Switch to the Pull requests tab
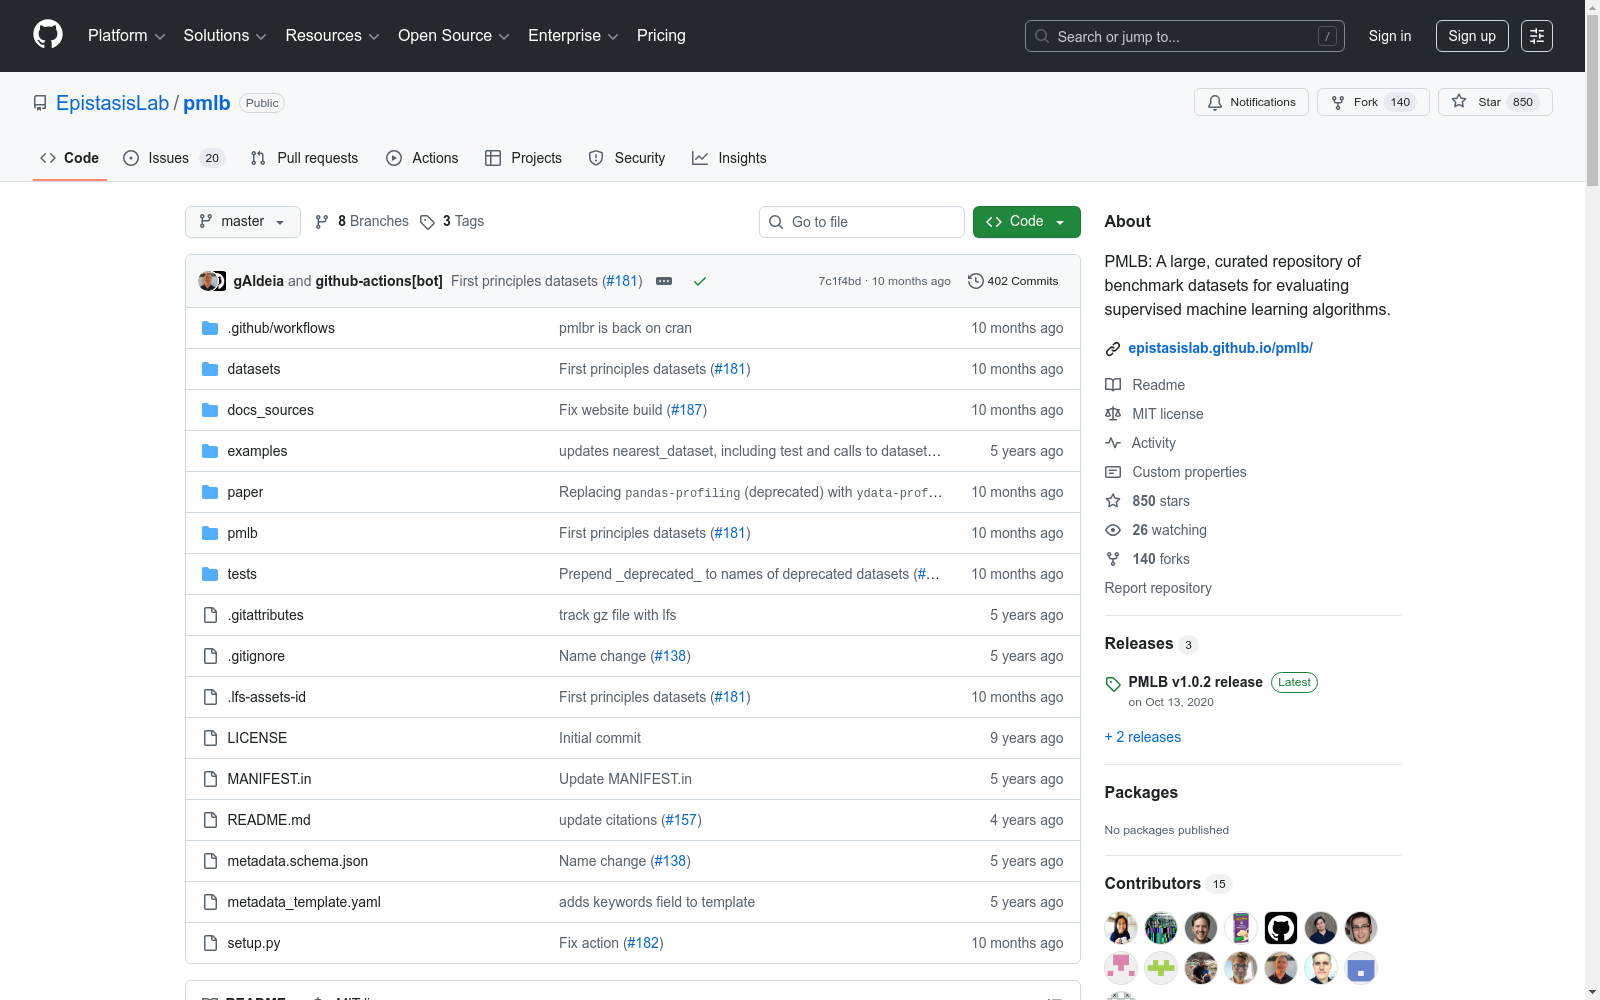 tap(304, 158)
